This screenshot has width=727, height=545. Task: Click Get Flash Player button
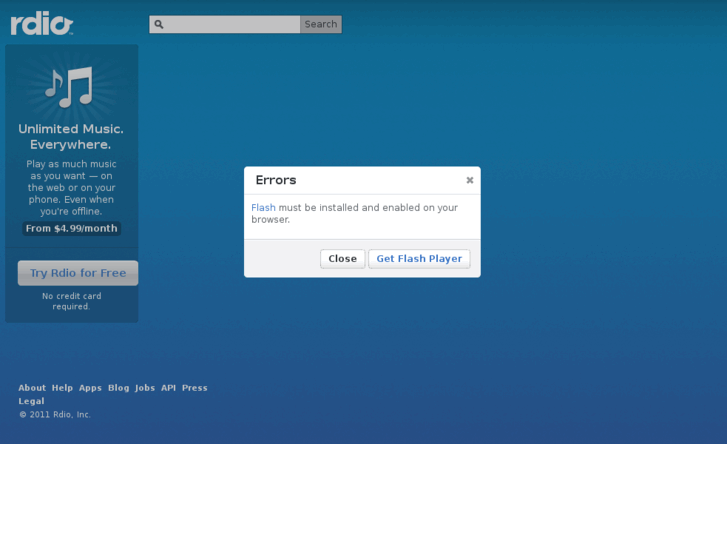(419, 259)
